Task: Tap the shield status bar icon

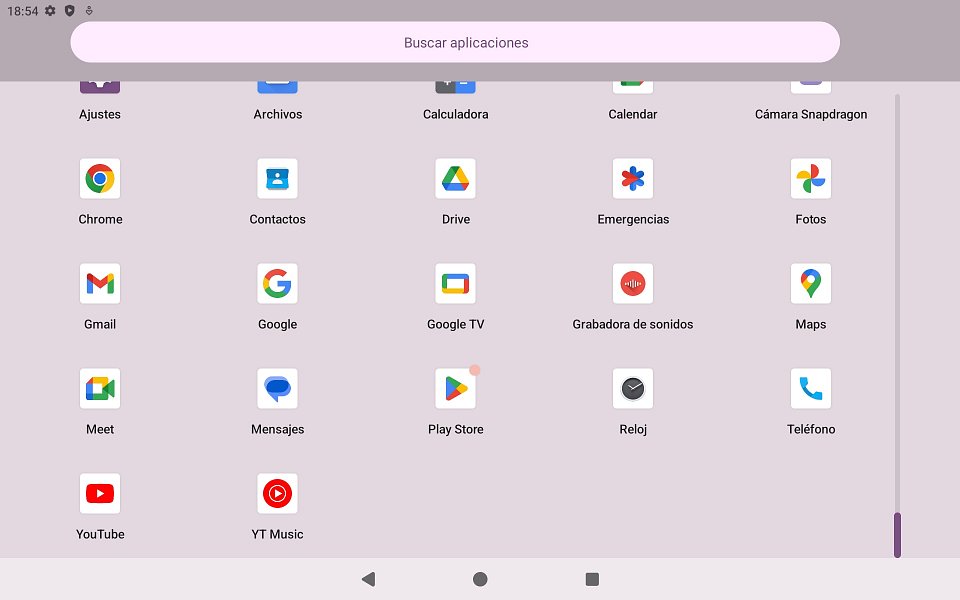Action: [x=70, y=10]
